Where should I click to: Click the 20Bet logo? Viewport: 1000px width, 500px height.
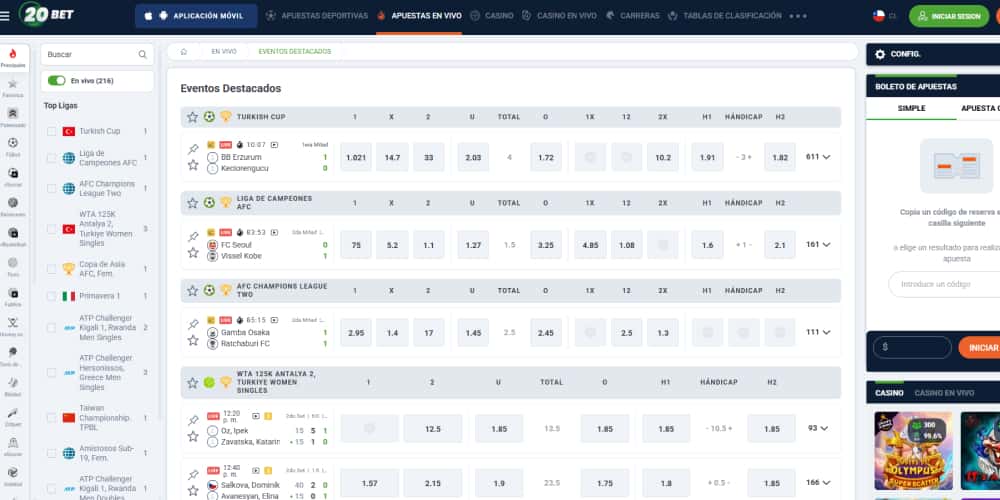[x=46, y=14]
